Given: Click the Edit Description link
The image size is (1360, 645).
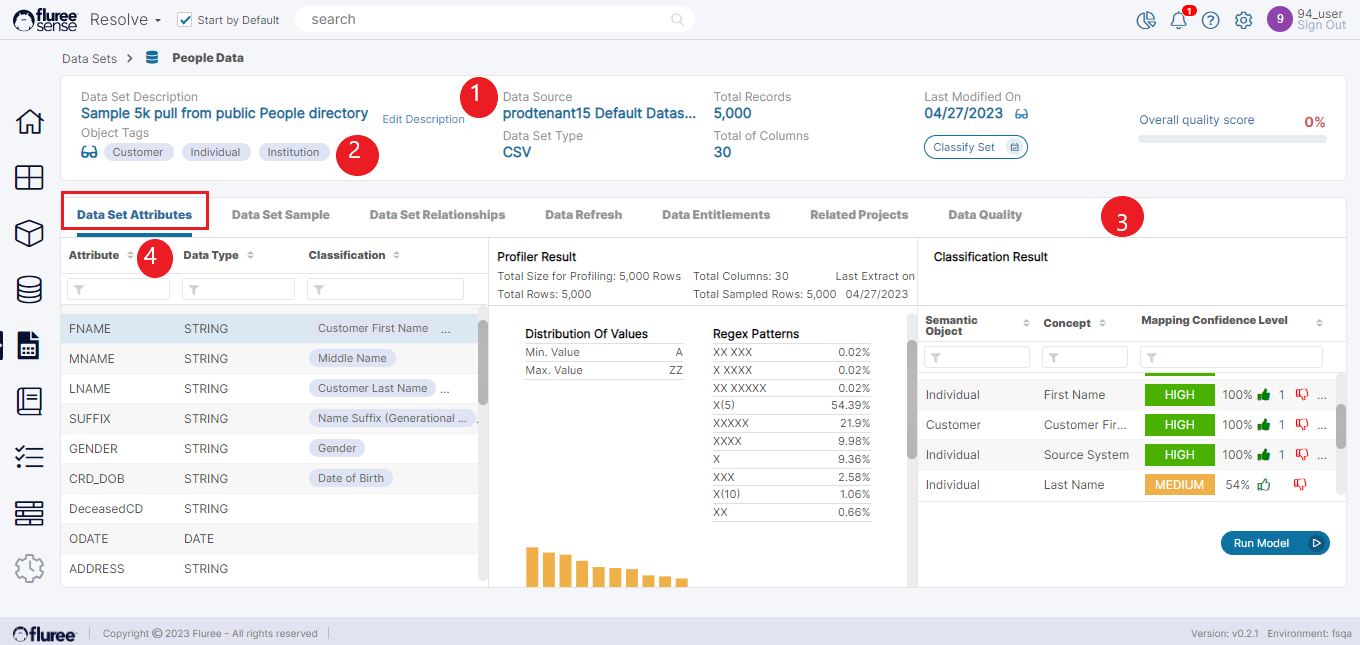Looking at the screenshot, I should (x=423, y=120).
